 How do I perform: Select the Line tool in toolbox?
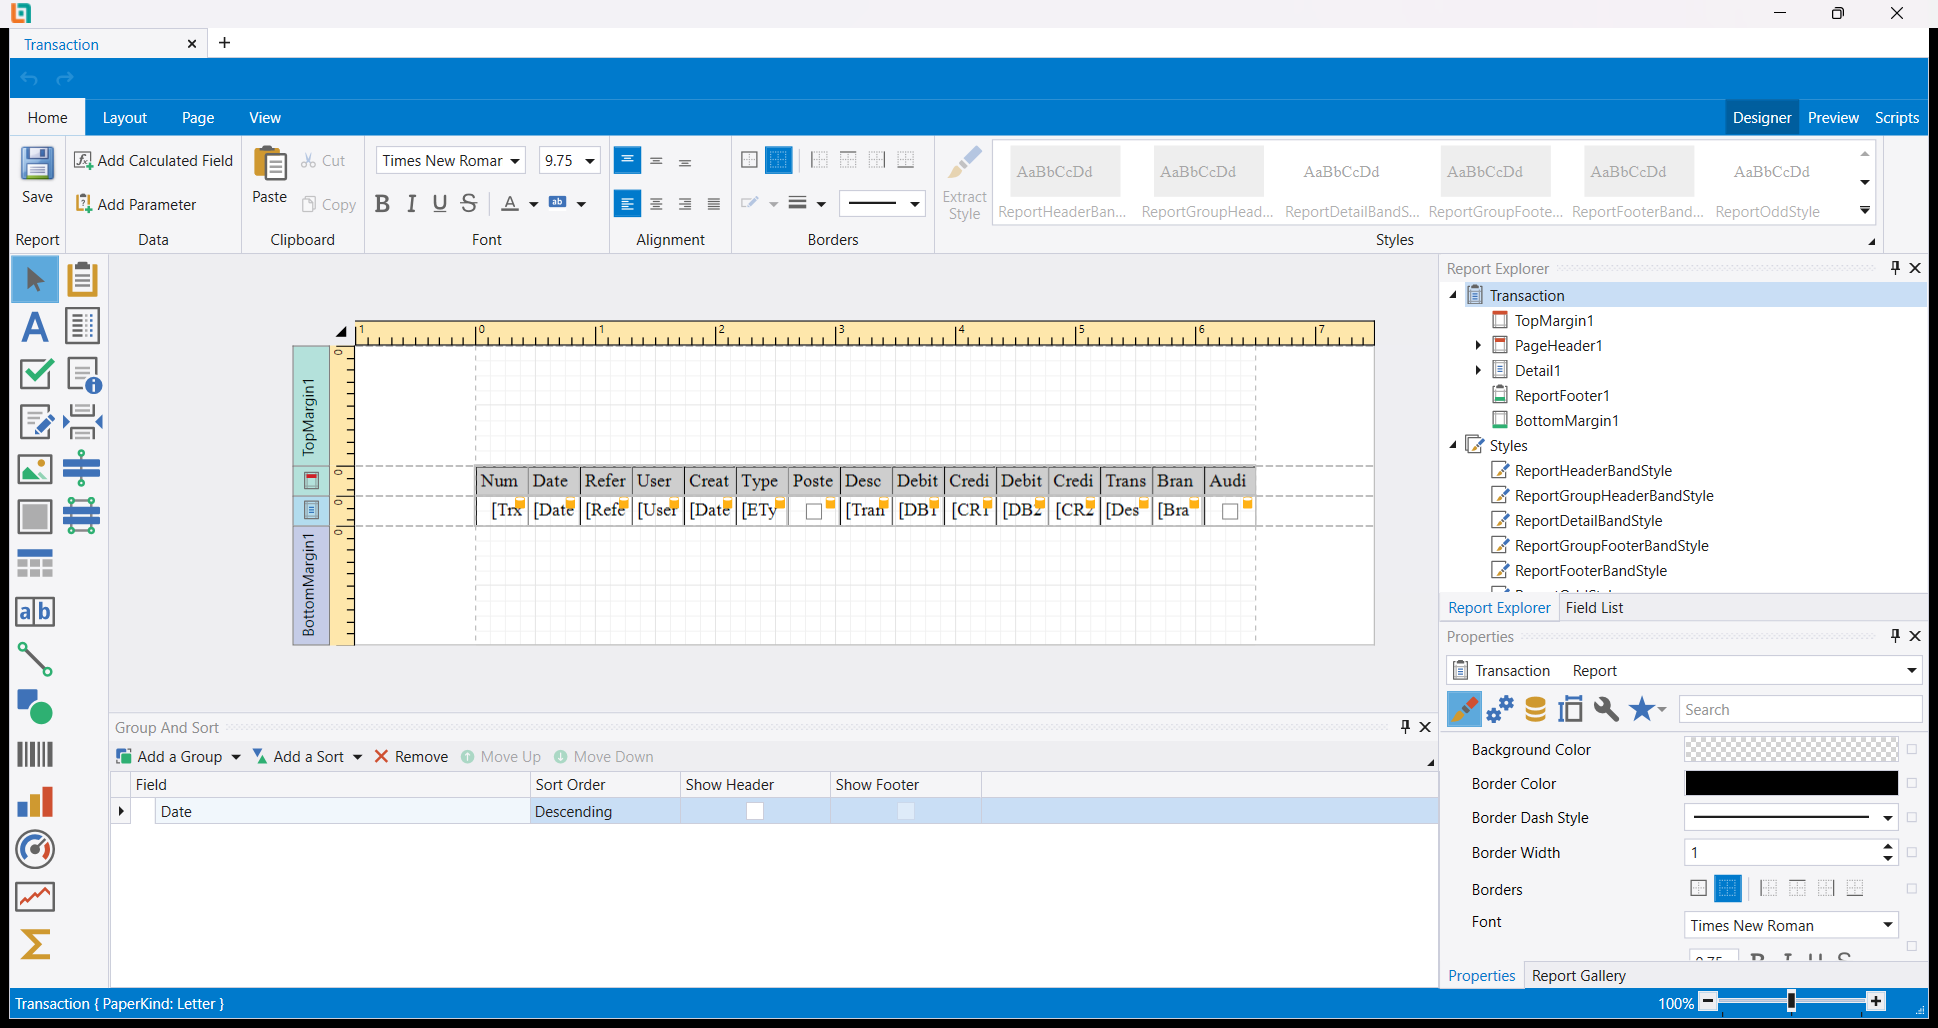coord(35,659)
